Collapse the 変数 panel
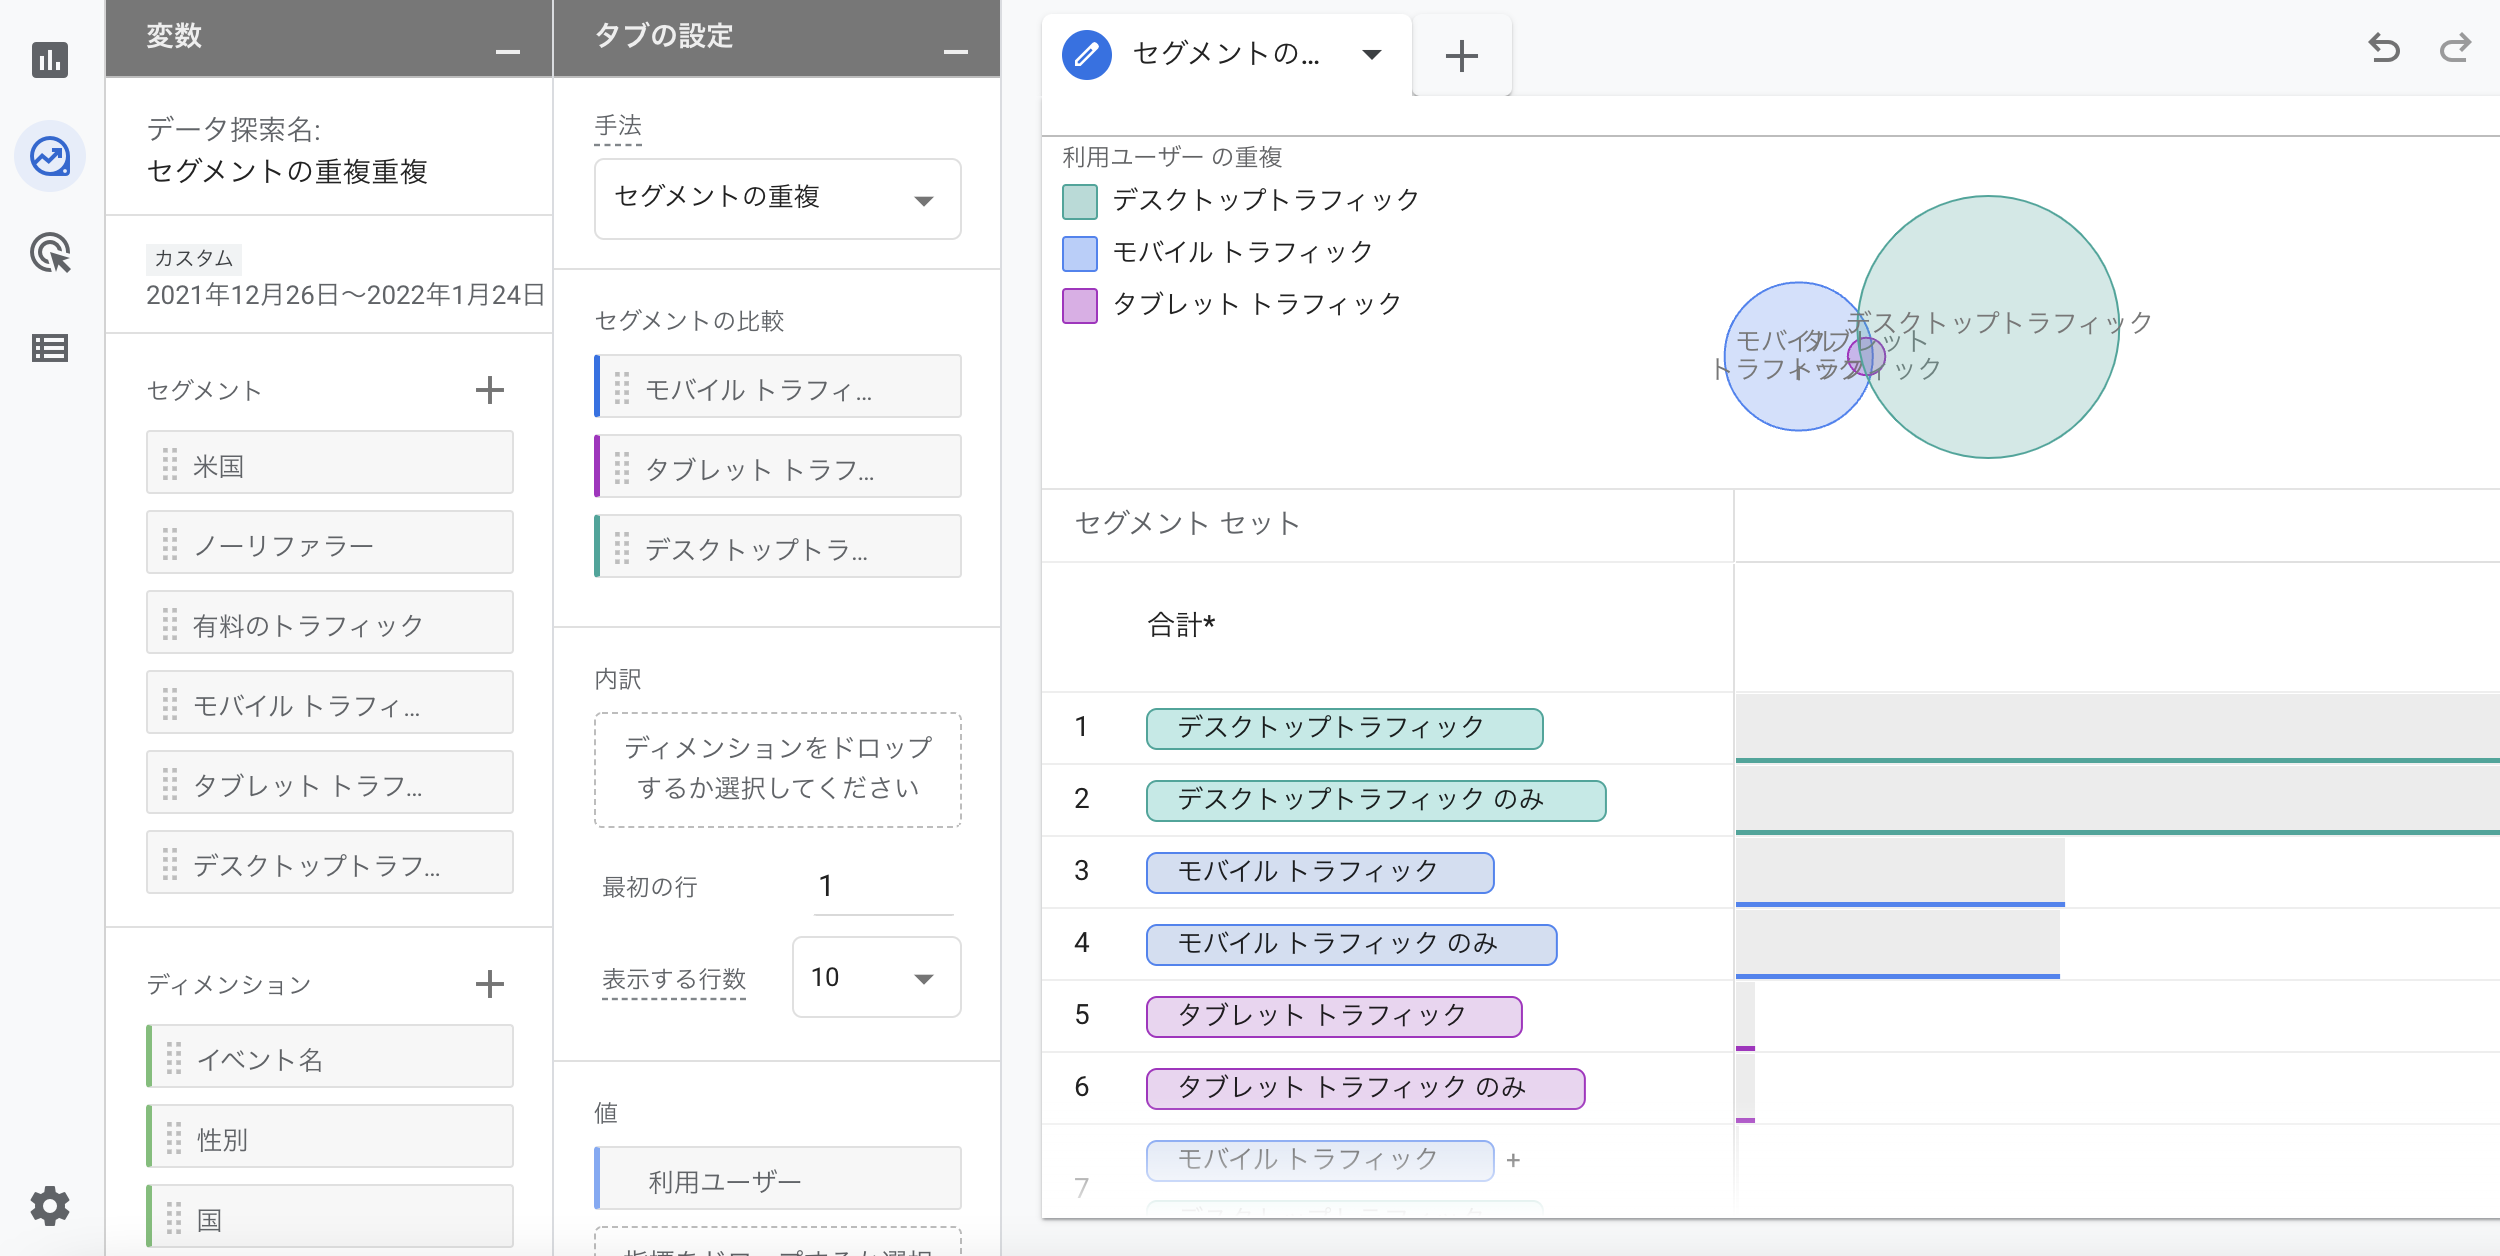 [508, 51]
